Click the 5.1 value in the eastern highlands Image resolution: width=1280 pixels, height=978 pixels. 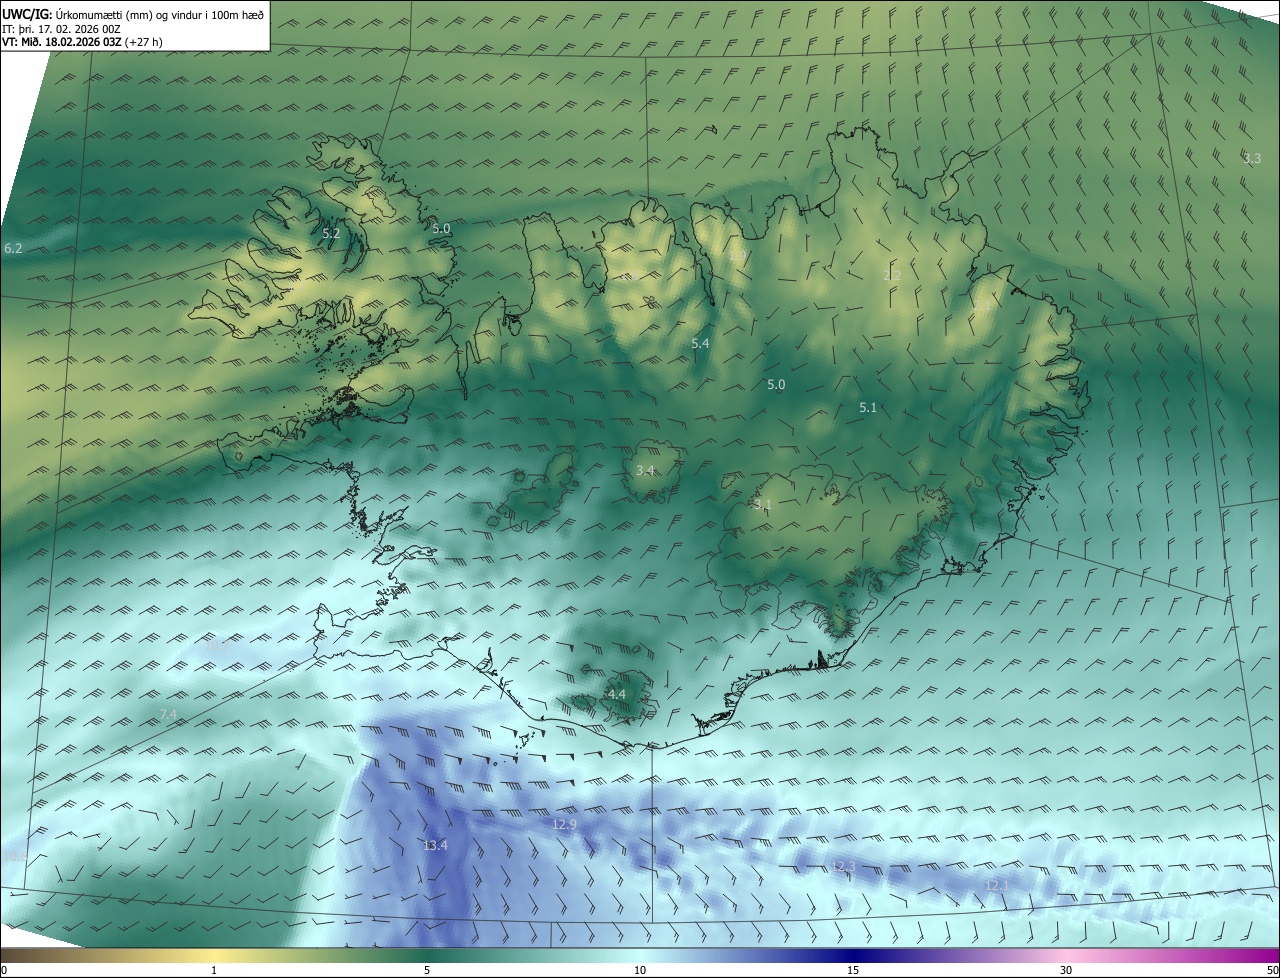[x=868, y=408]
